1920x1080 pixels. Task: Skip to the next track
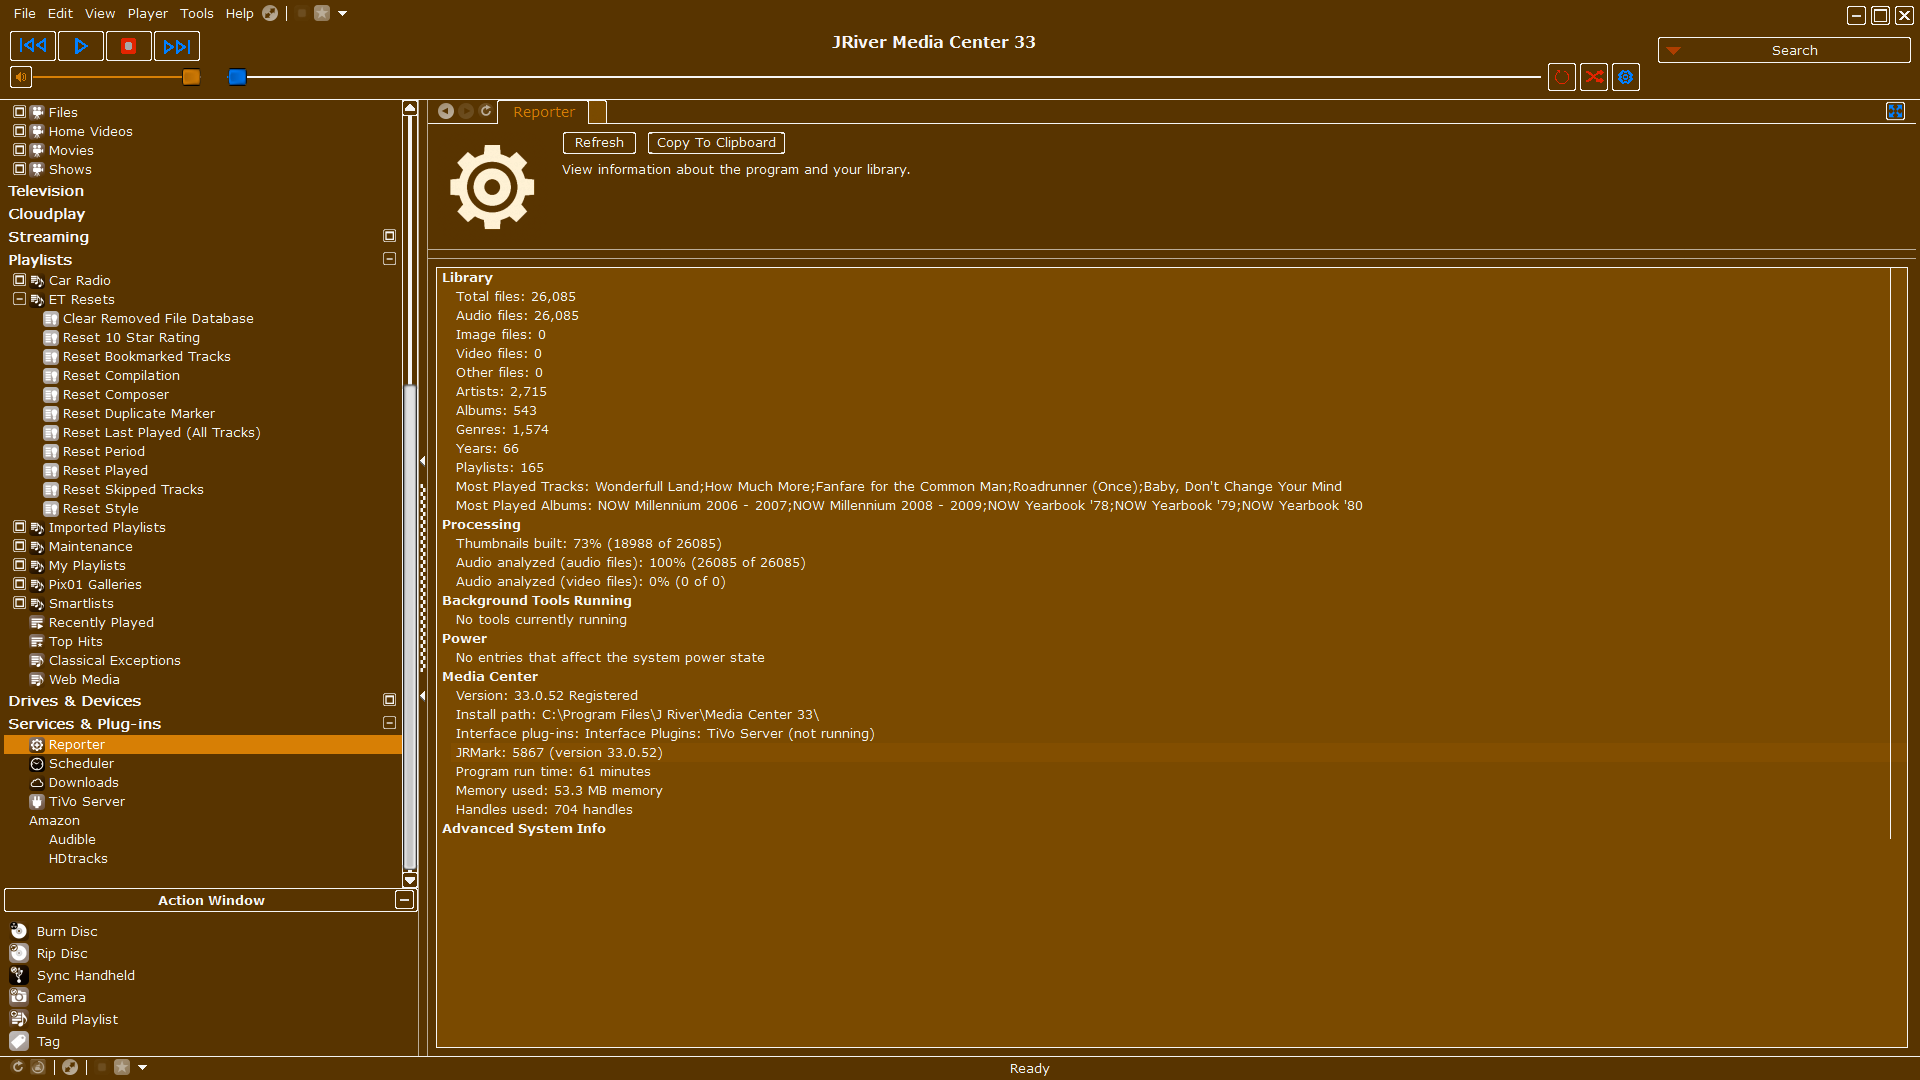[x=177, y=46]
